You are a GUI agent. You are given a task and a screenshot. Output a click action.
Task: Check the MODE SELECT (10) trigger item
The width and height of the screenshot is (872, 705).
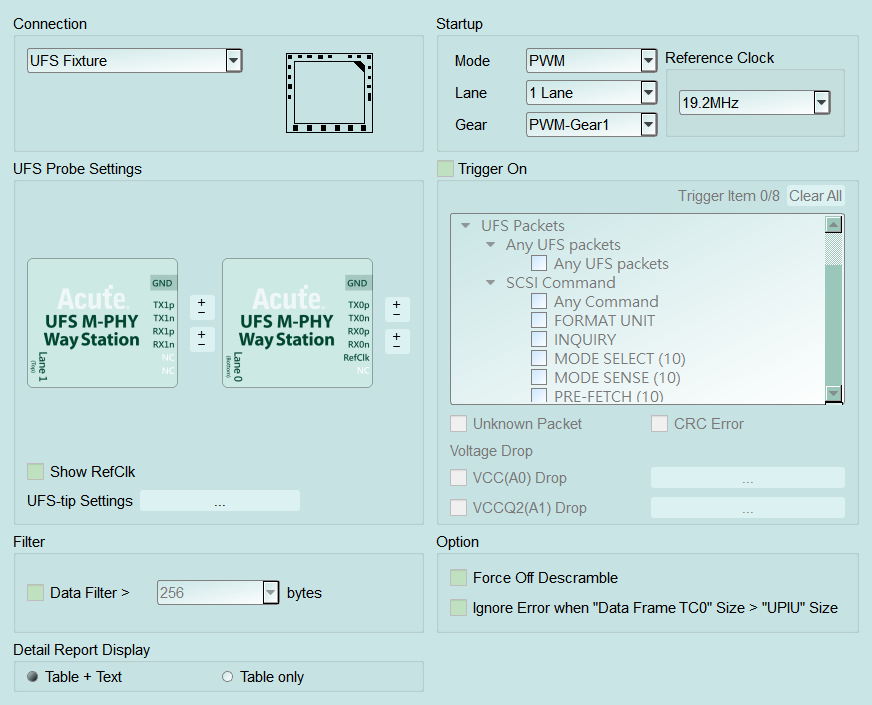539,358
